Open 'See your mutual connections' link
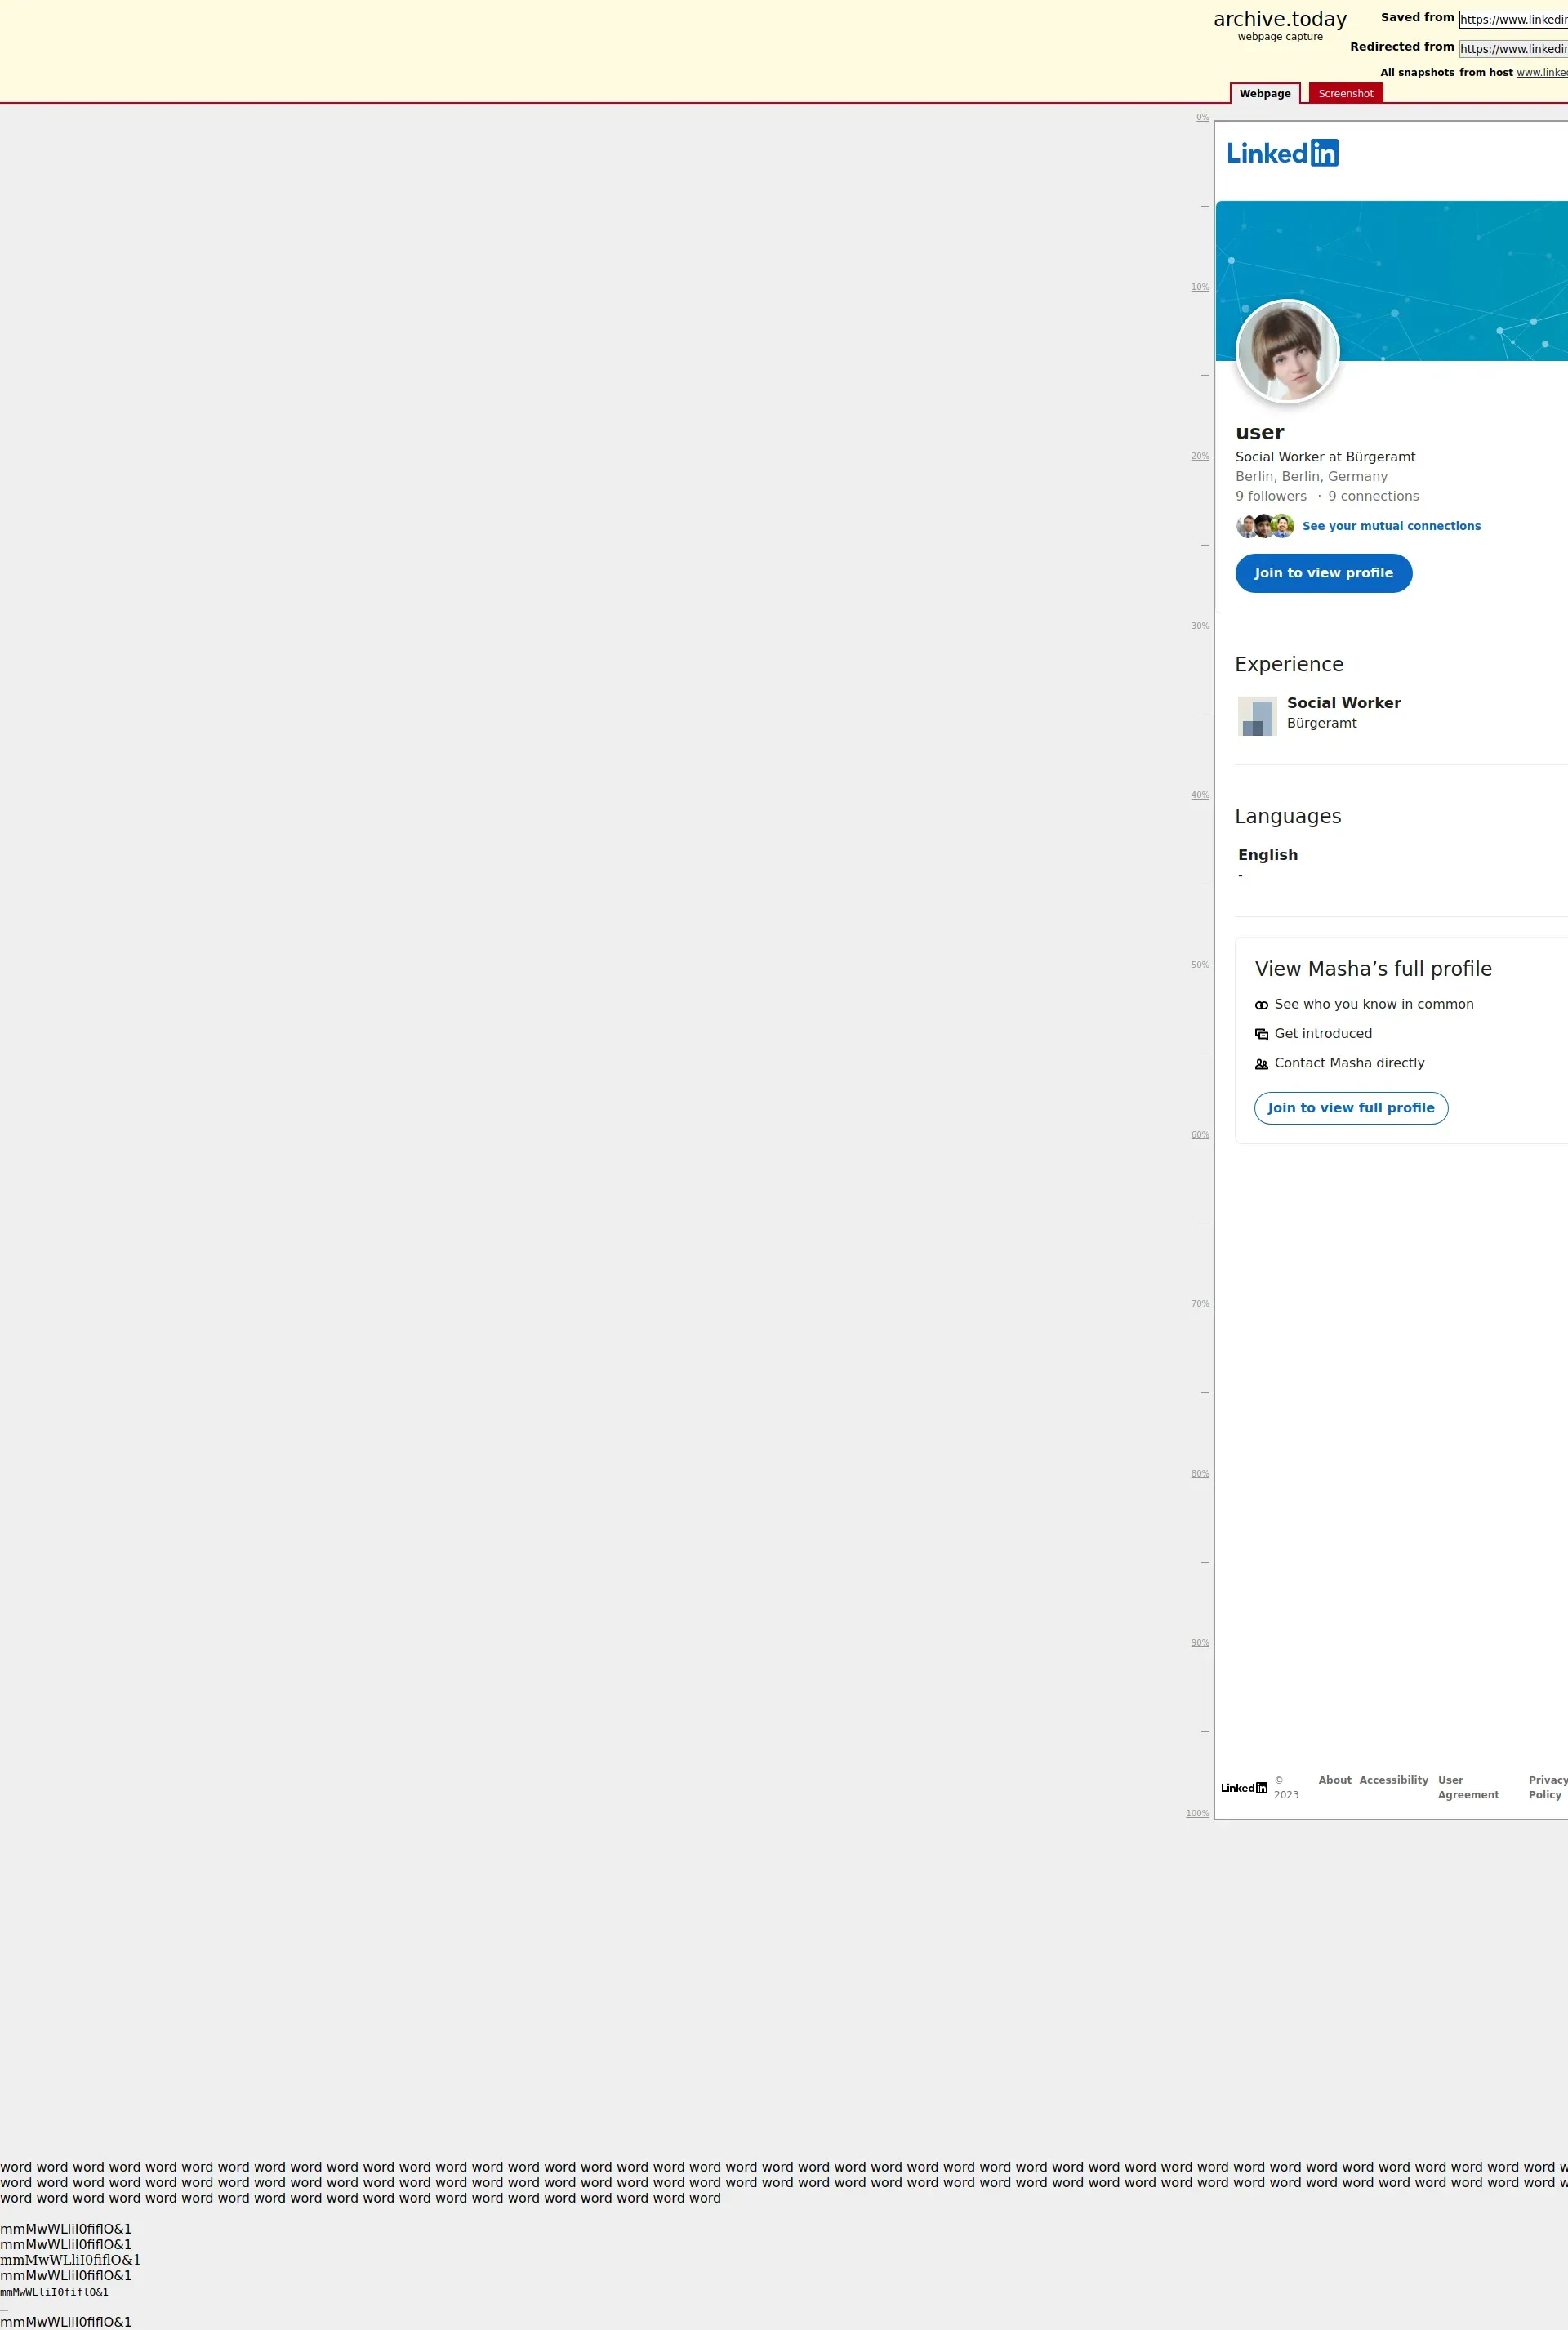The width and height of the screenshot is (1568, 2330). tap(1390, 526)
